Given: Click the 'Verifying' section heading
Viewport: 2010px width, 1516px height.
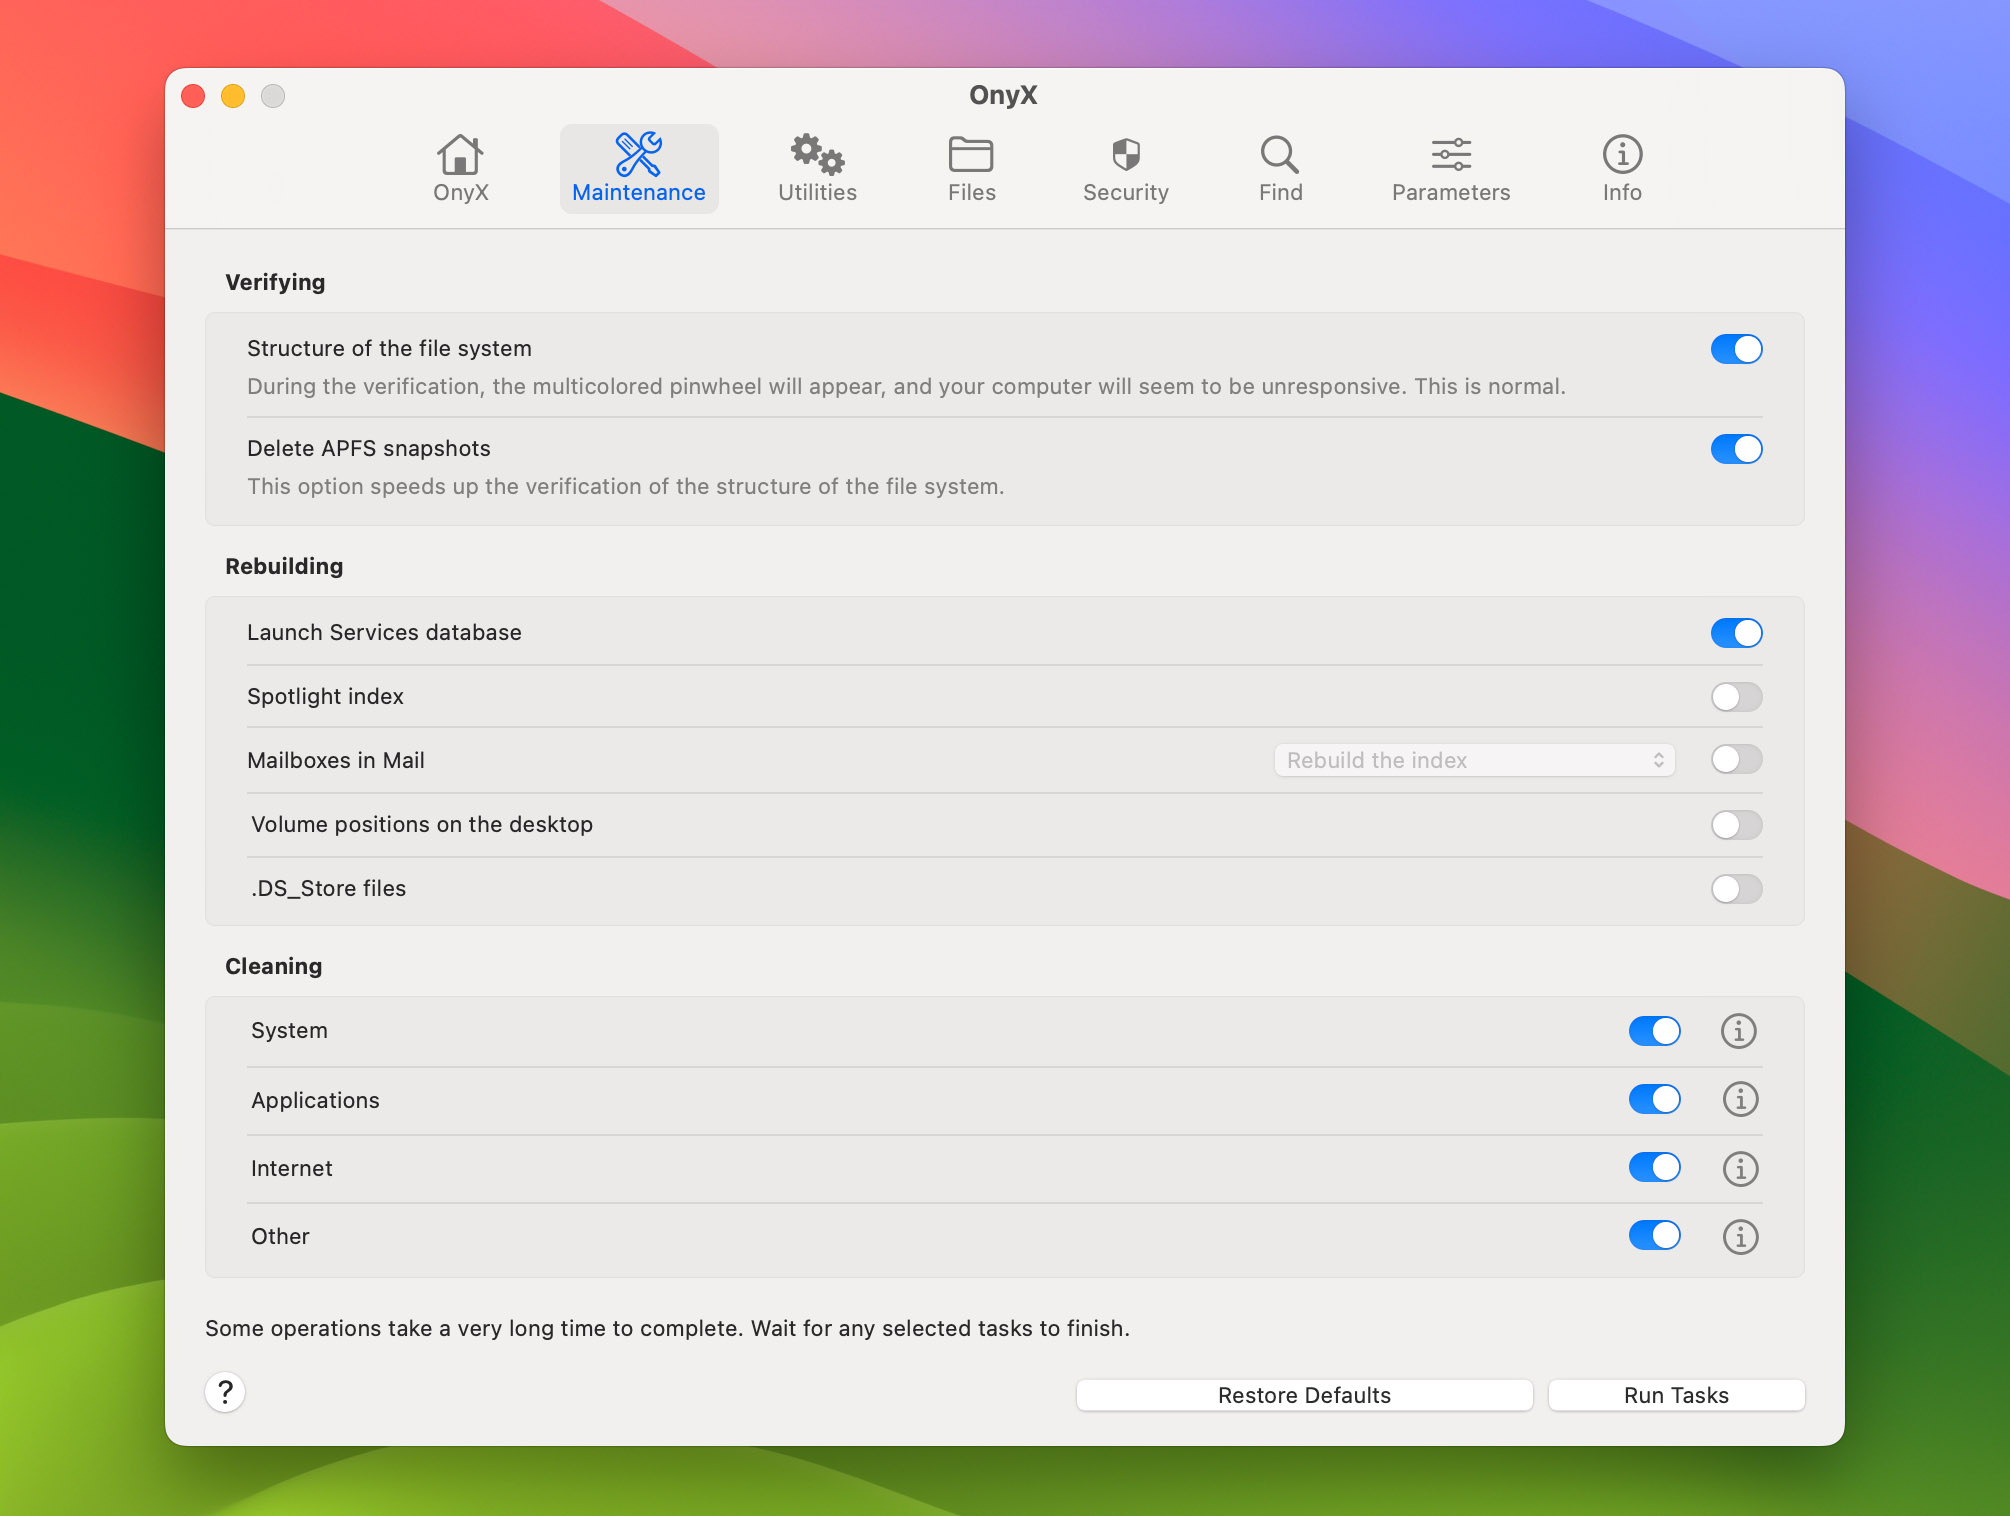Looking at the screenshot, I should tap(275, 282).
